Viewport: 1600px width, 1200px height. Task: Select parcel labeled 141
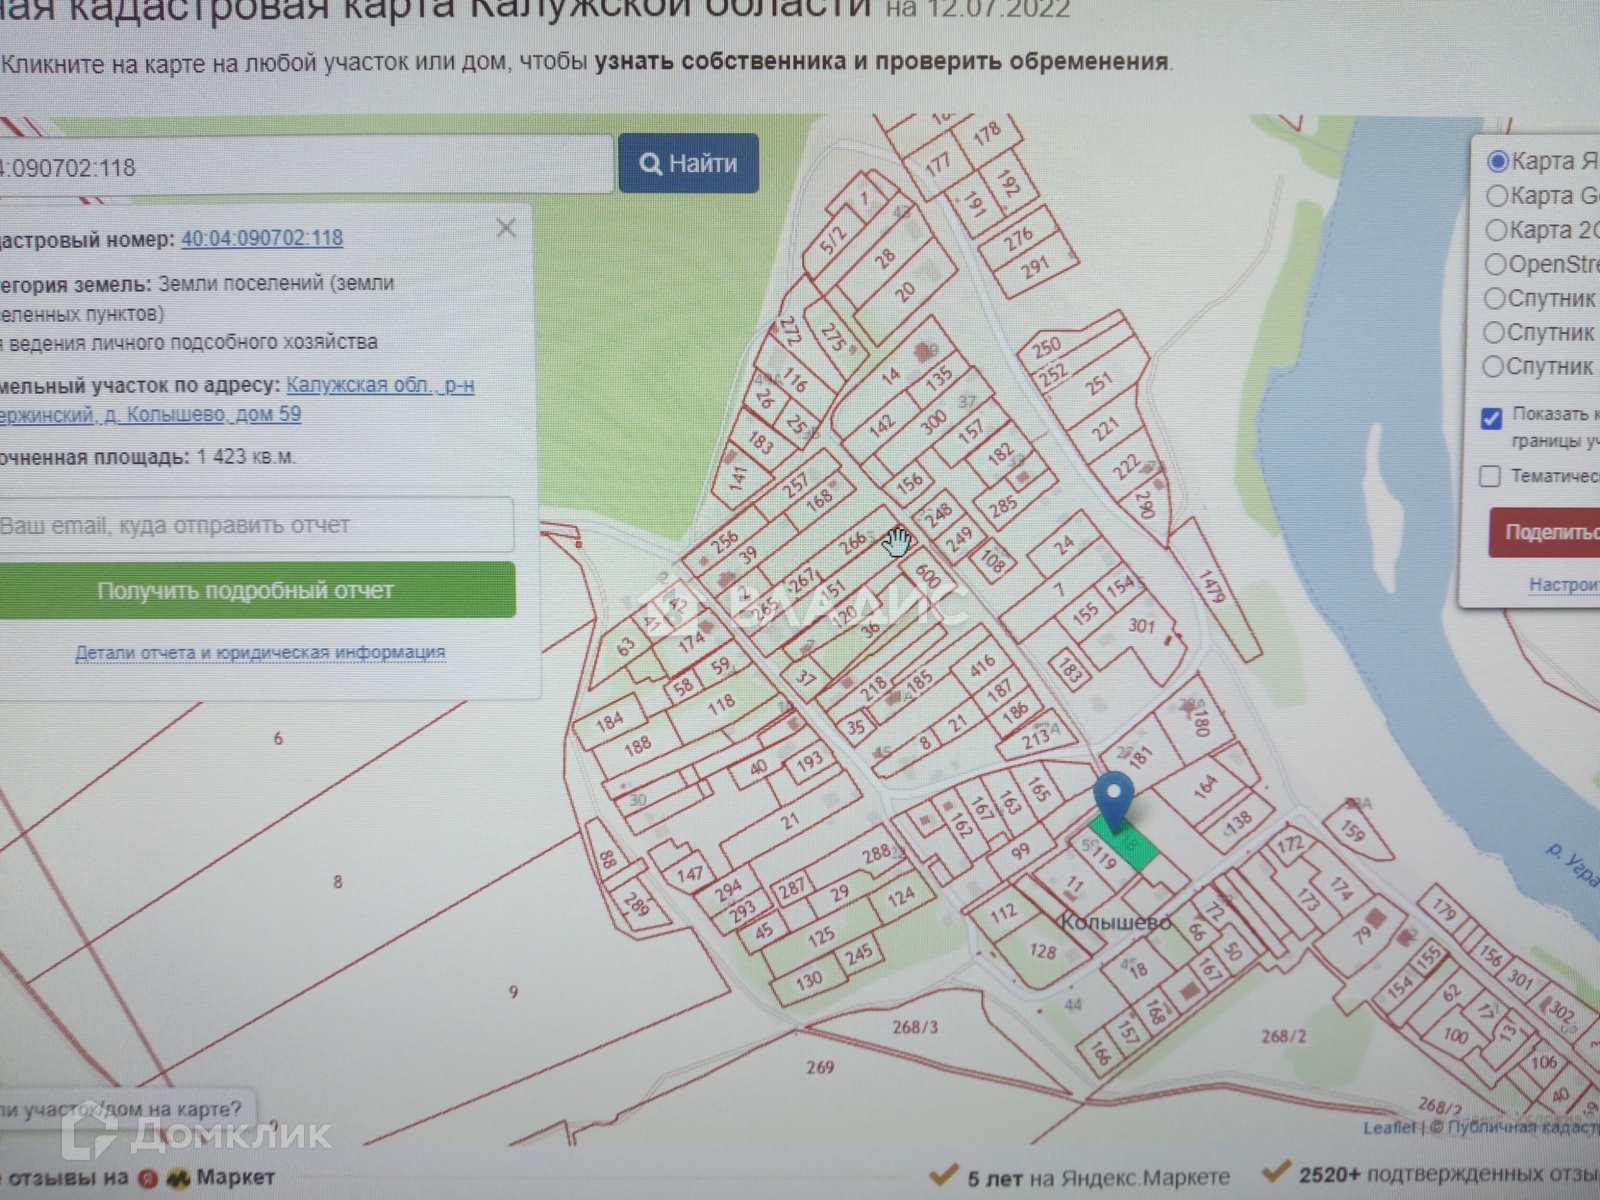[738, 477]
